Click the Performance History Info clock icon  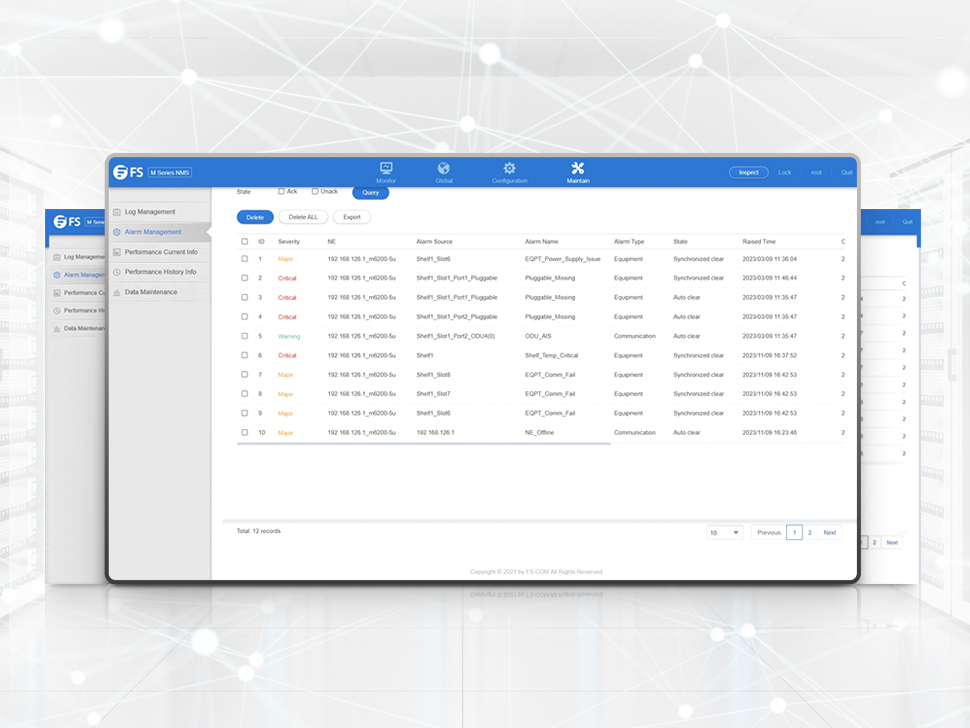(x=117, y=272)
